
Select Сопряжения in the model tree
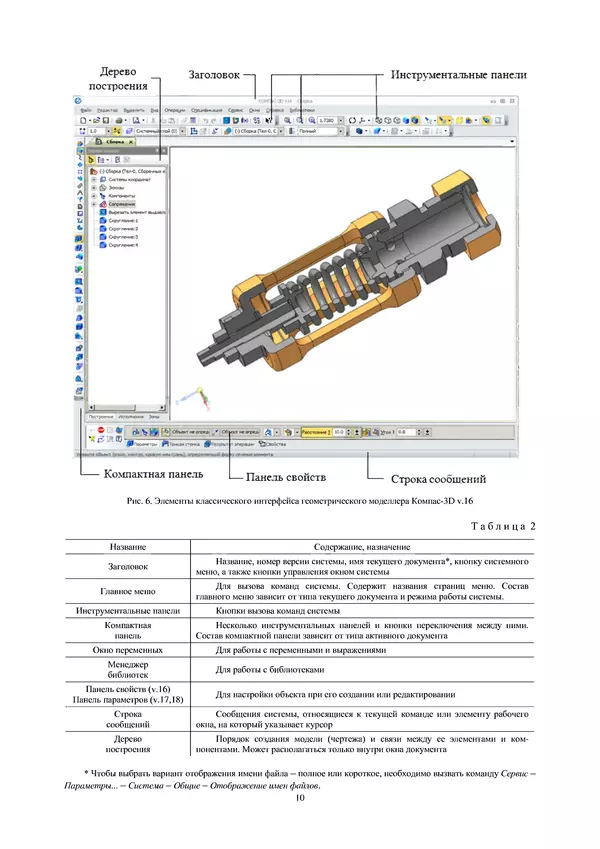122,203
